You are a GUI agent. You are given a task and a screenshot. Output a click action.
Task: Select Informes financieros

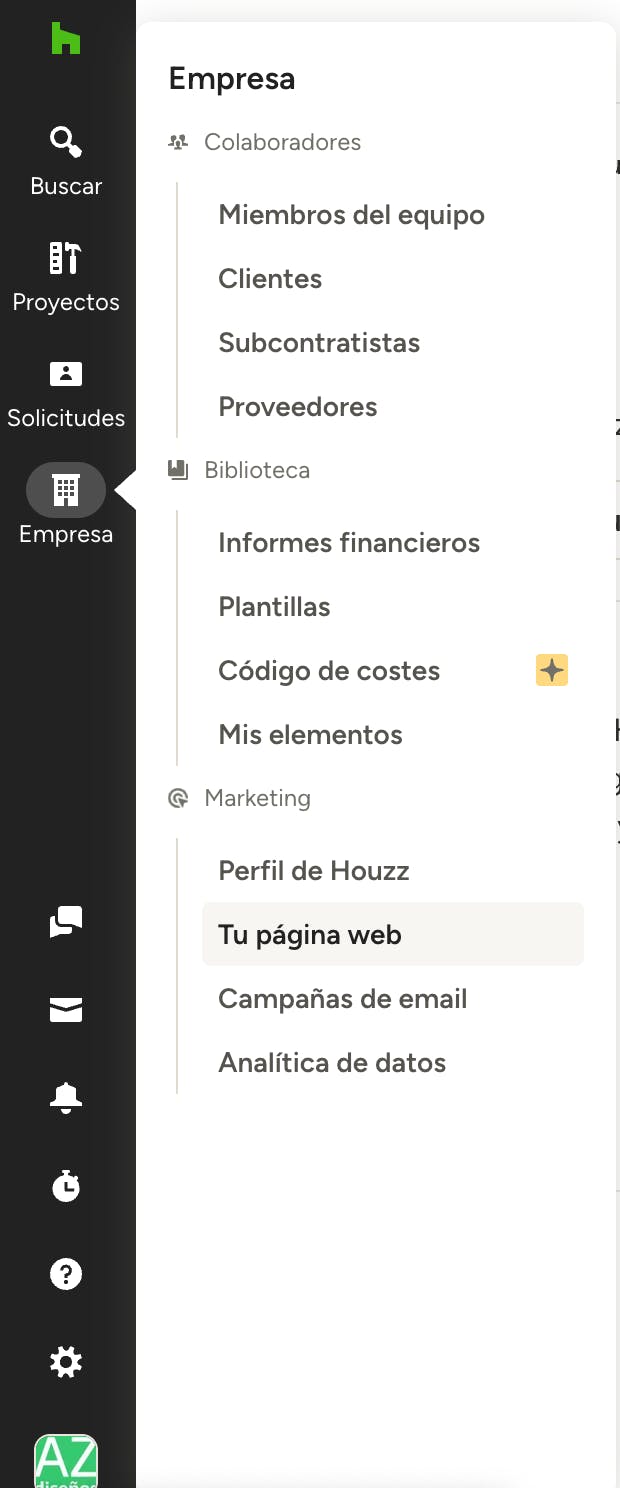(x=349, y=543)
